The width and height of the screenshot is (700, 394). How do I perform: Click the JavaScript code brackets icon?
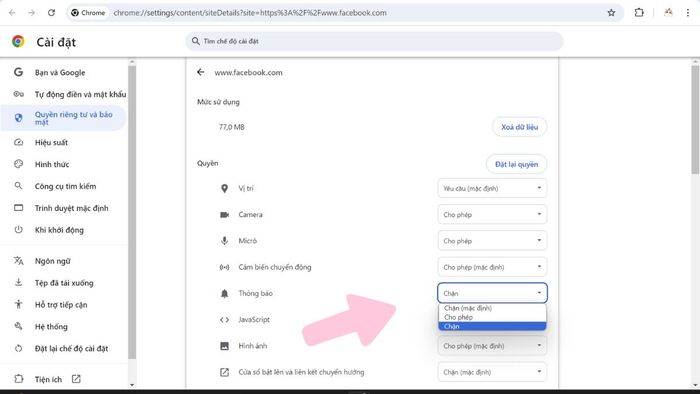click(x=225, y=319)
